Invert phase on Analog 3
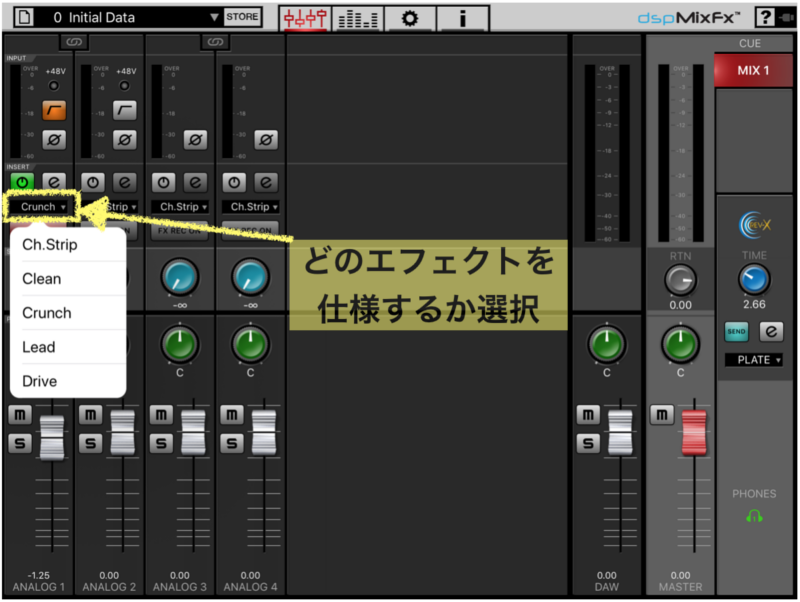The width and height of the screenshot is (800, 602). [195, 139]
